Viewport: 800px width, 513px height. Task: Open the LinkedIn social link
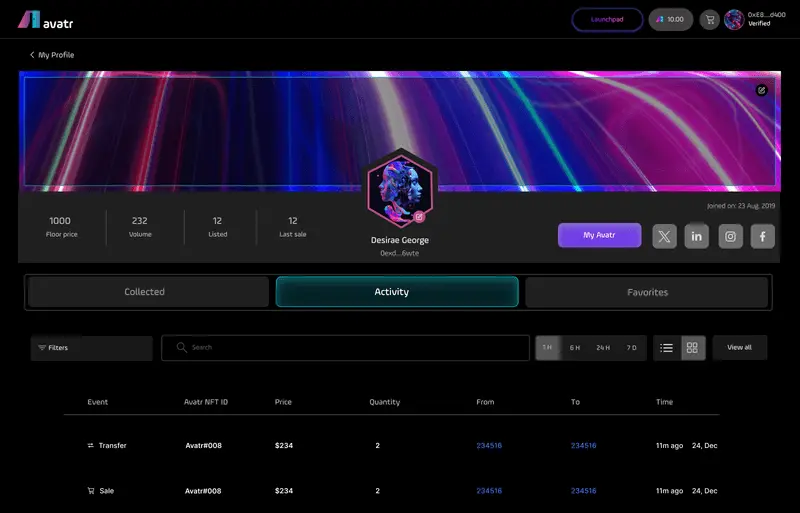click(x=697, y=236)
